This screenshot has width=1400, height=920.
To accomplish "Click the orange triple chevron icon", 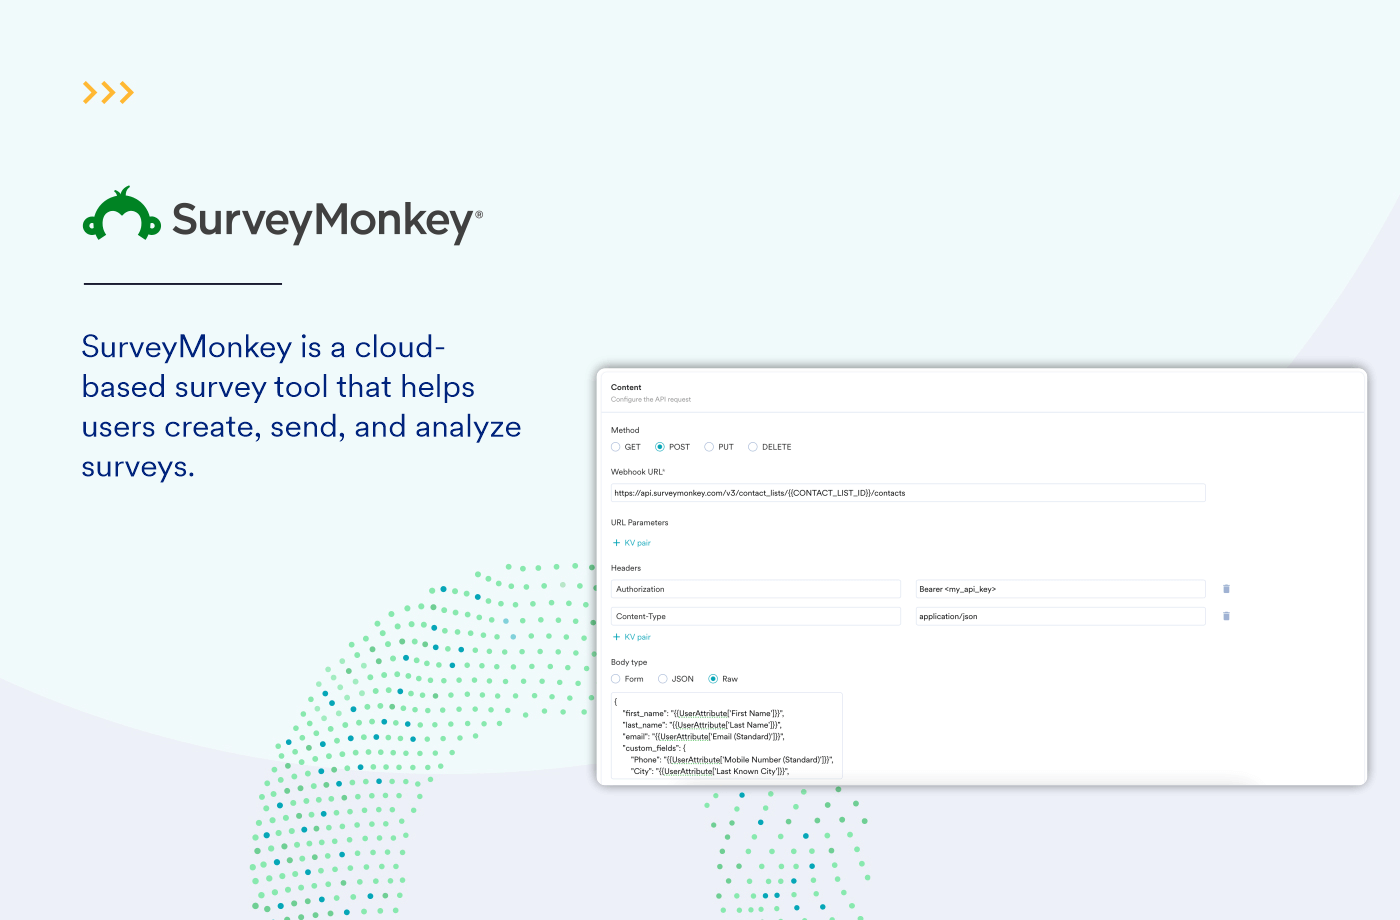I will coord(108,93).
